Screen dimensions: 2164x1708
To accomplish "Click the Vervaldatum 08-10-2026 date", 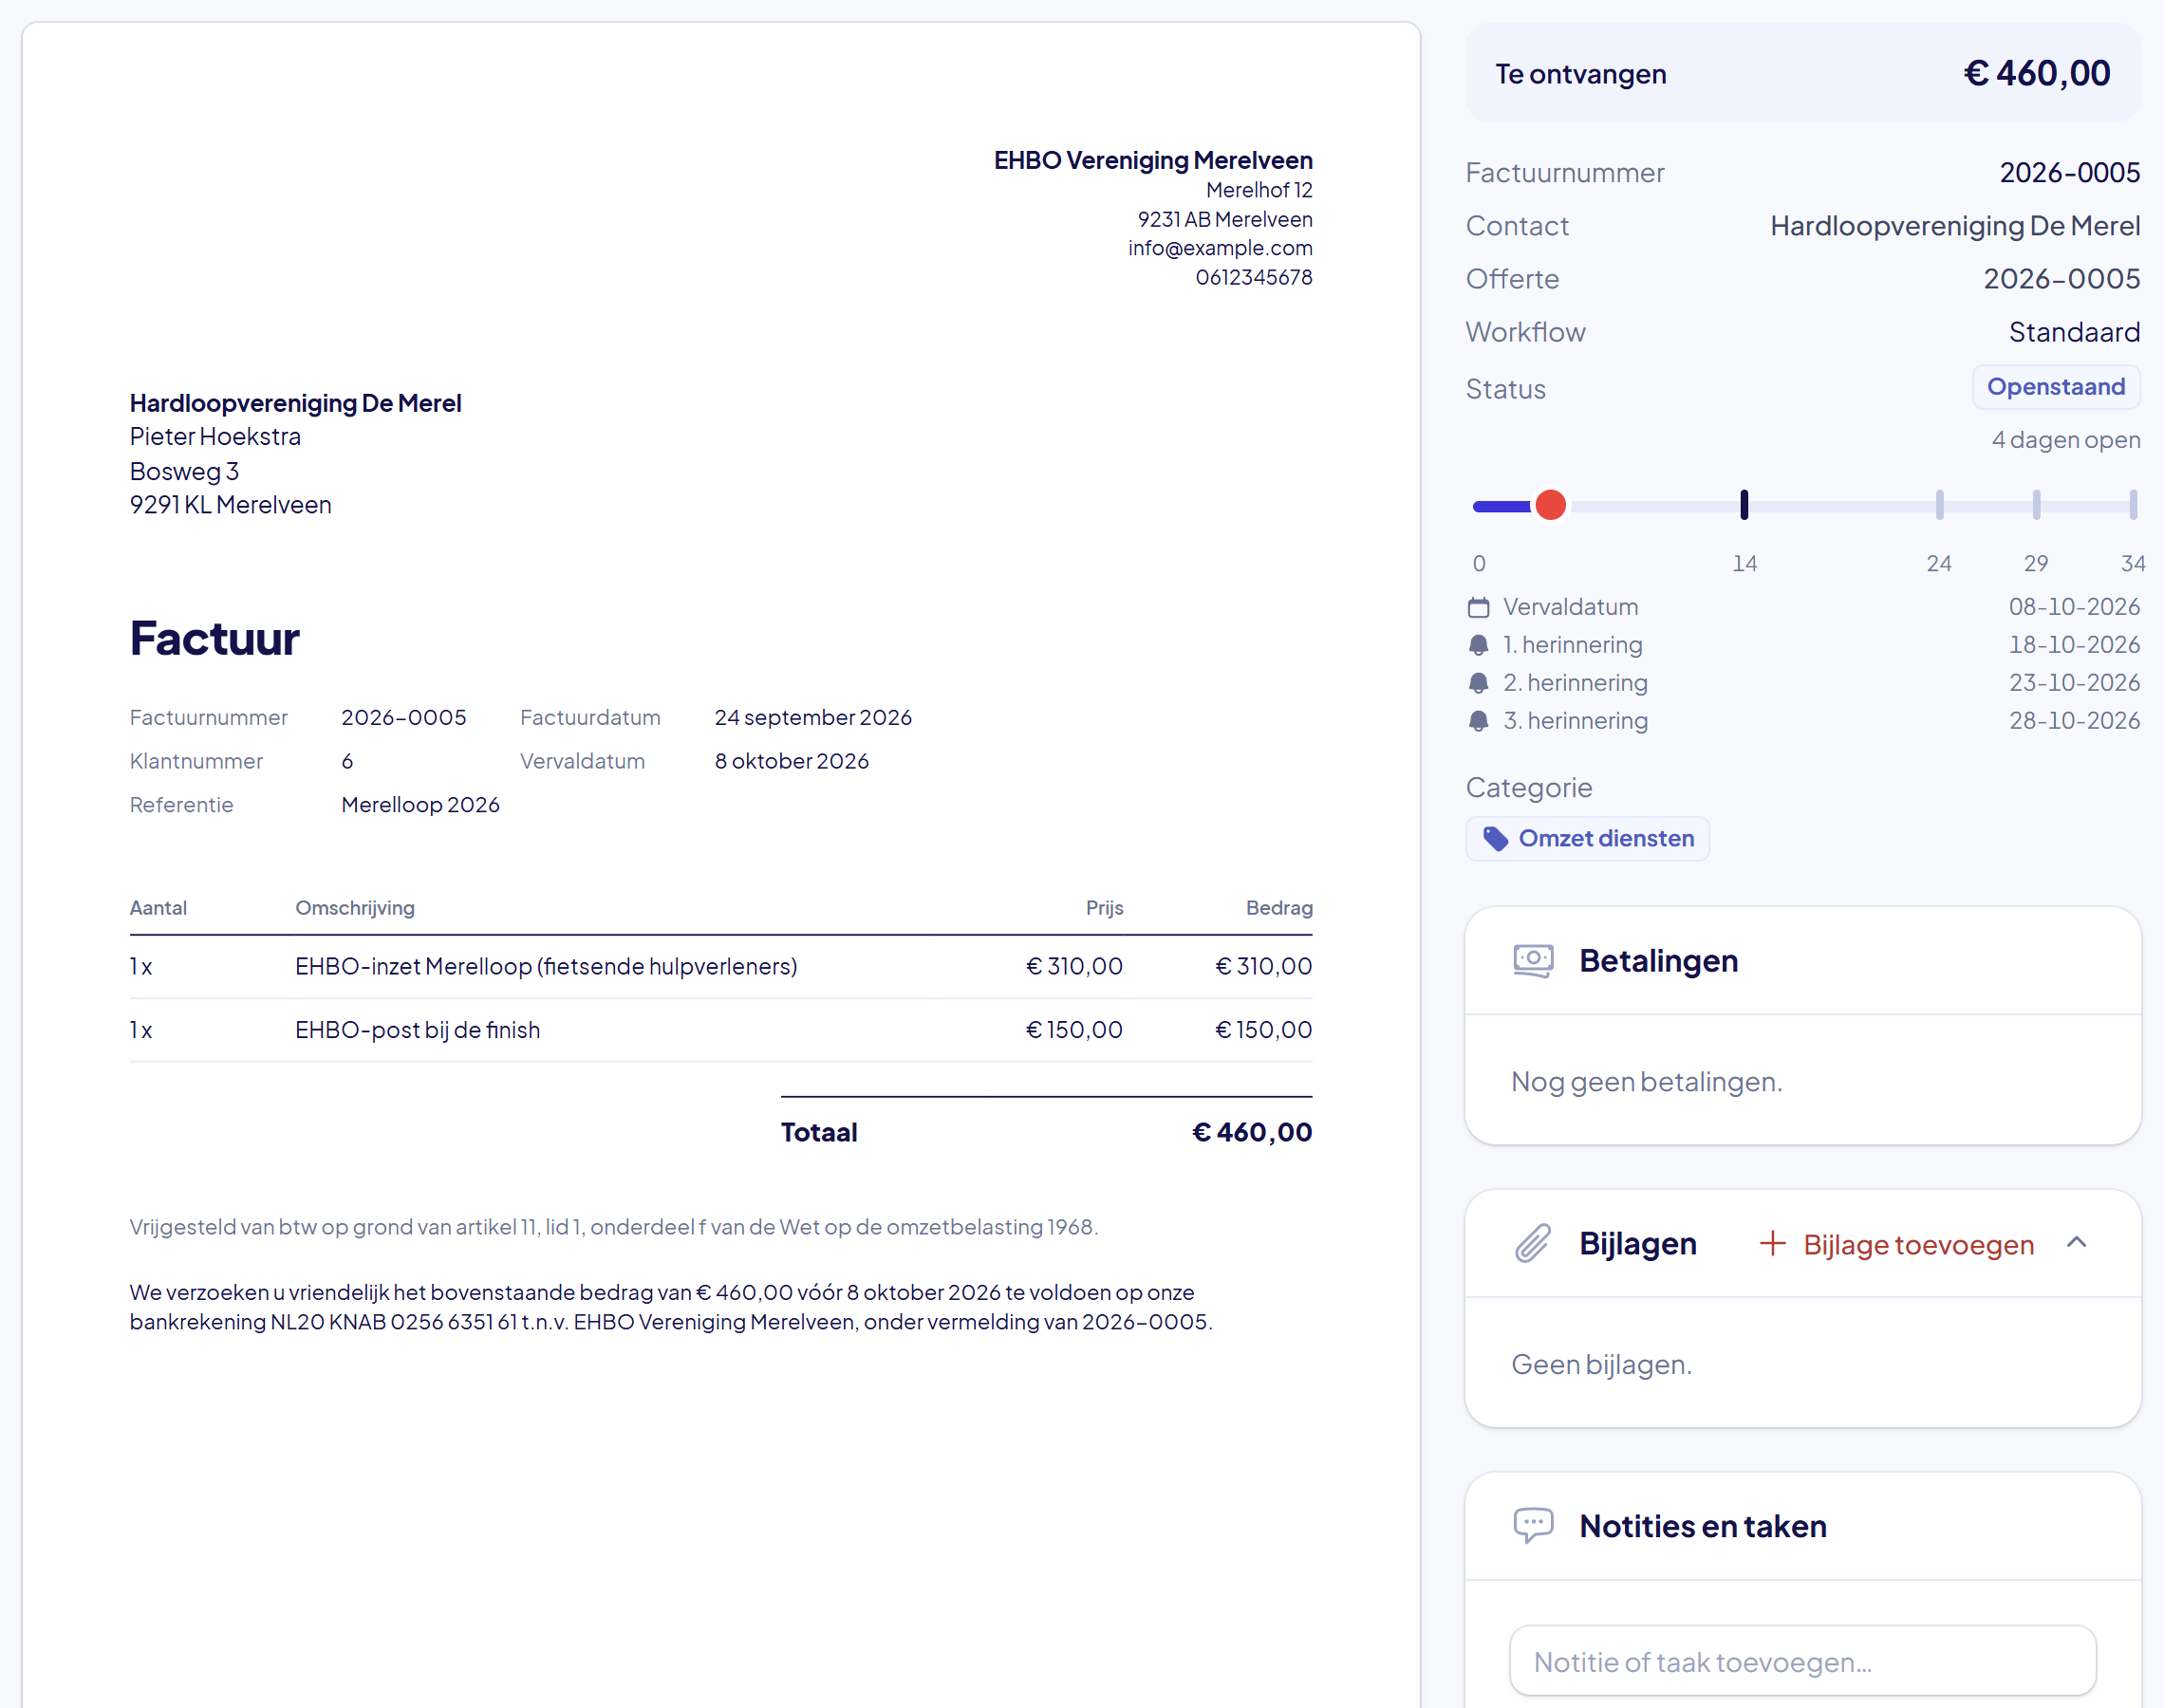I will (2074, 607).
